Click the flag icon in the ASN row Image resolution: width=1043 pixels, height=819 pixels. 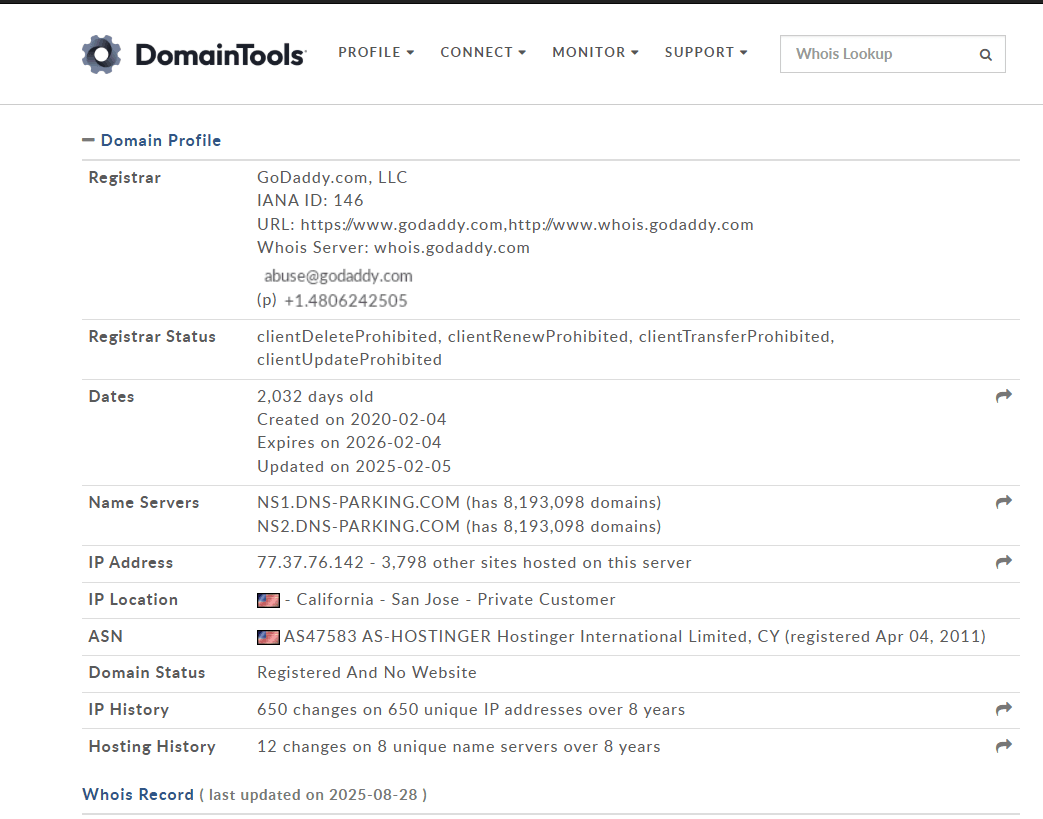[x=267, y=636]
